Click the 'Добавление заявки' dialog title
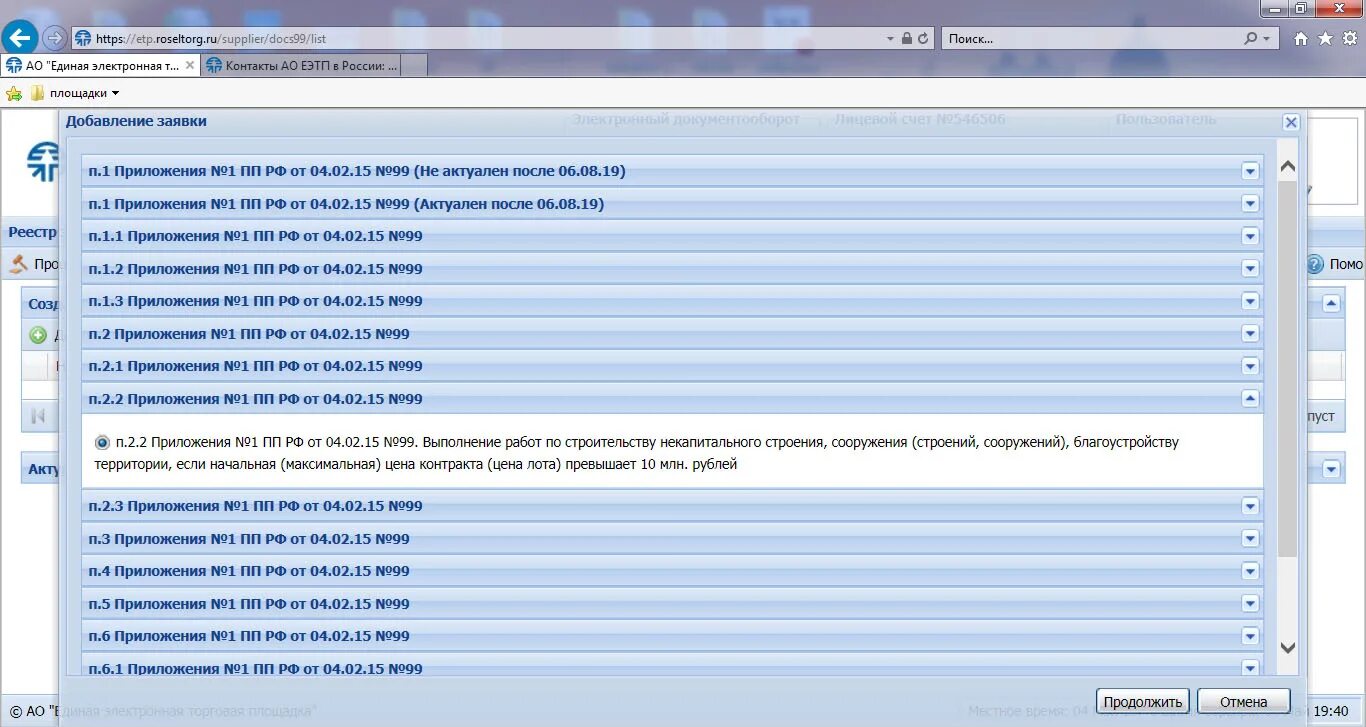 coord(136,121)
